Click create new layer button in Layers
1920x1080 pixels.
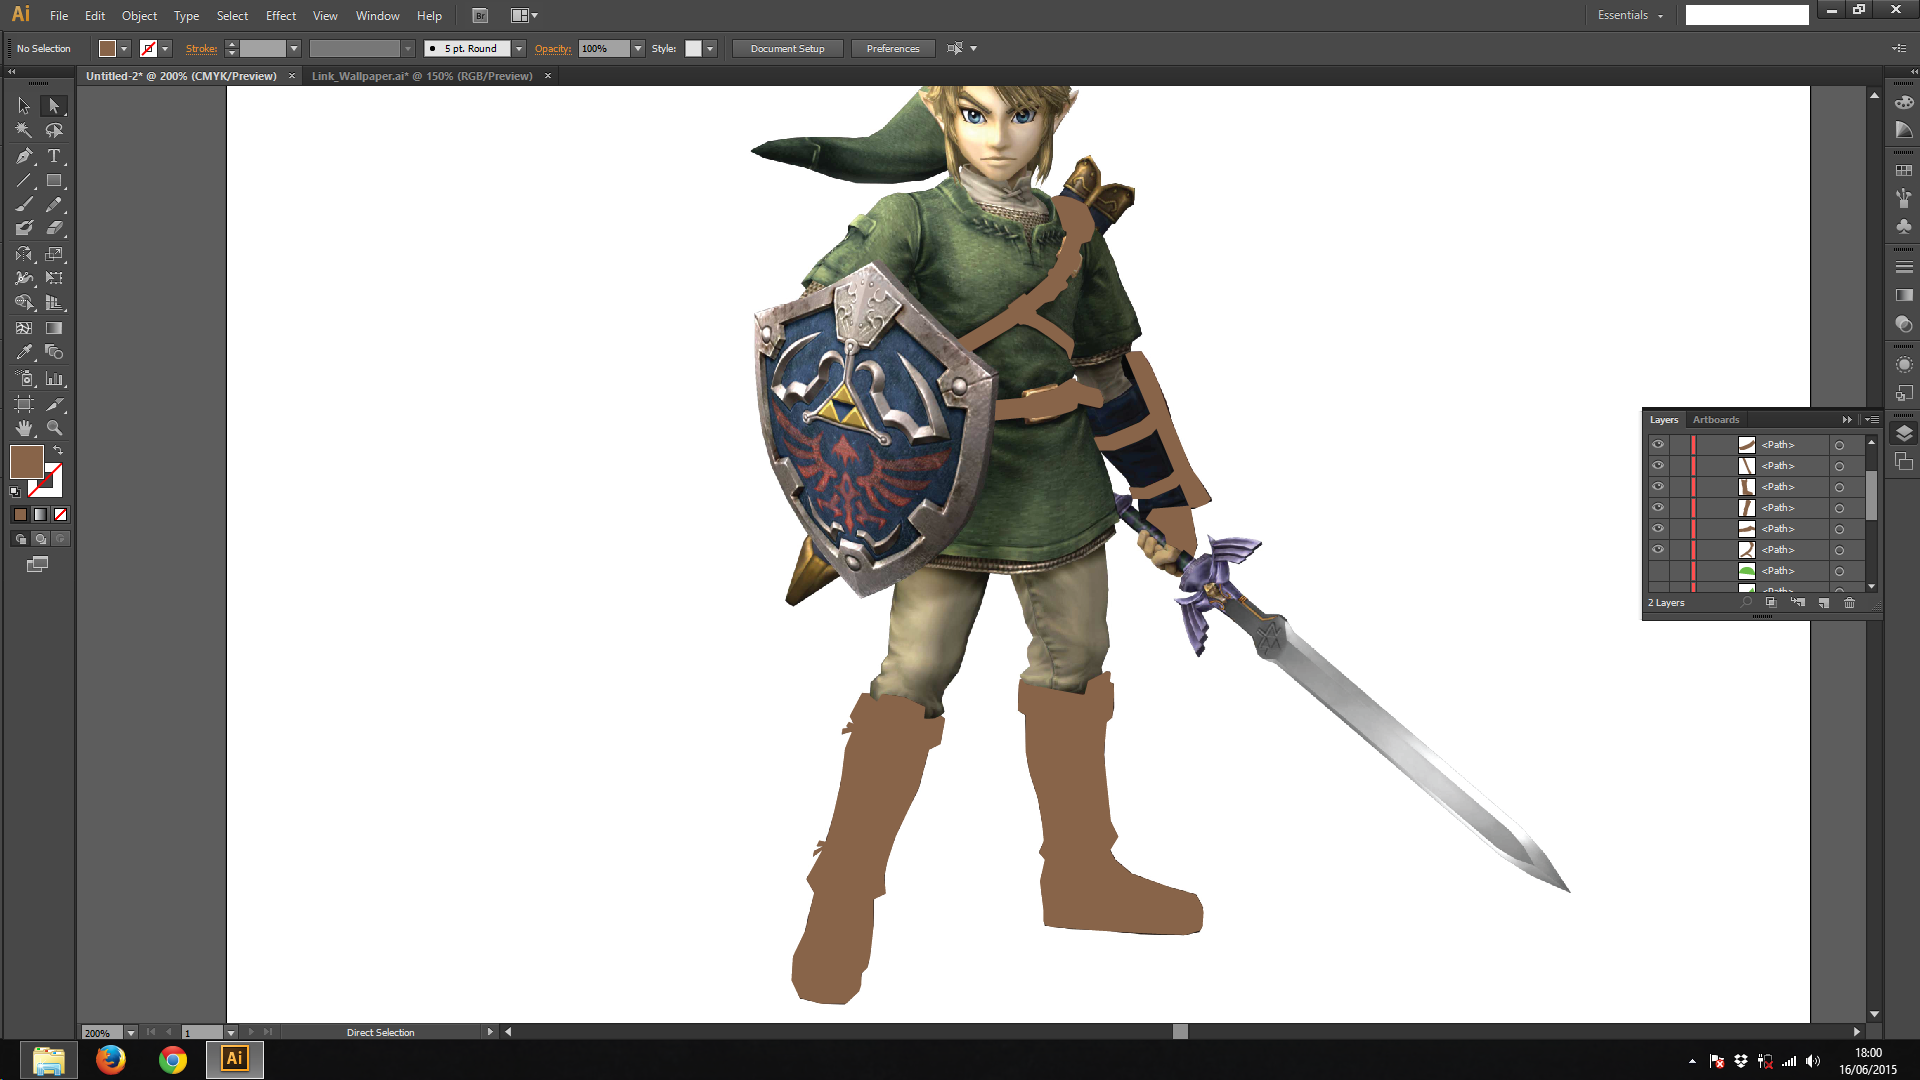point(1824,603)
